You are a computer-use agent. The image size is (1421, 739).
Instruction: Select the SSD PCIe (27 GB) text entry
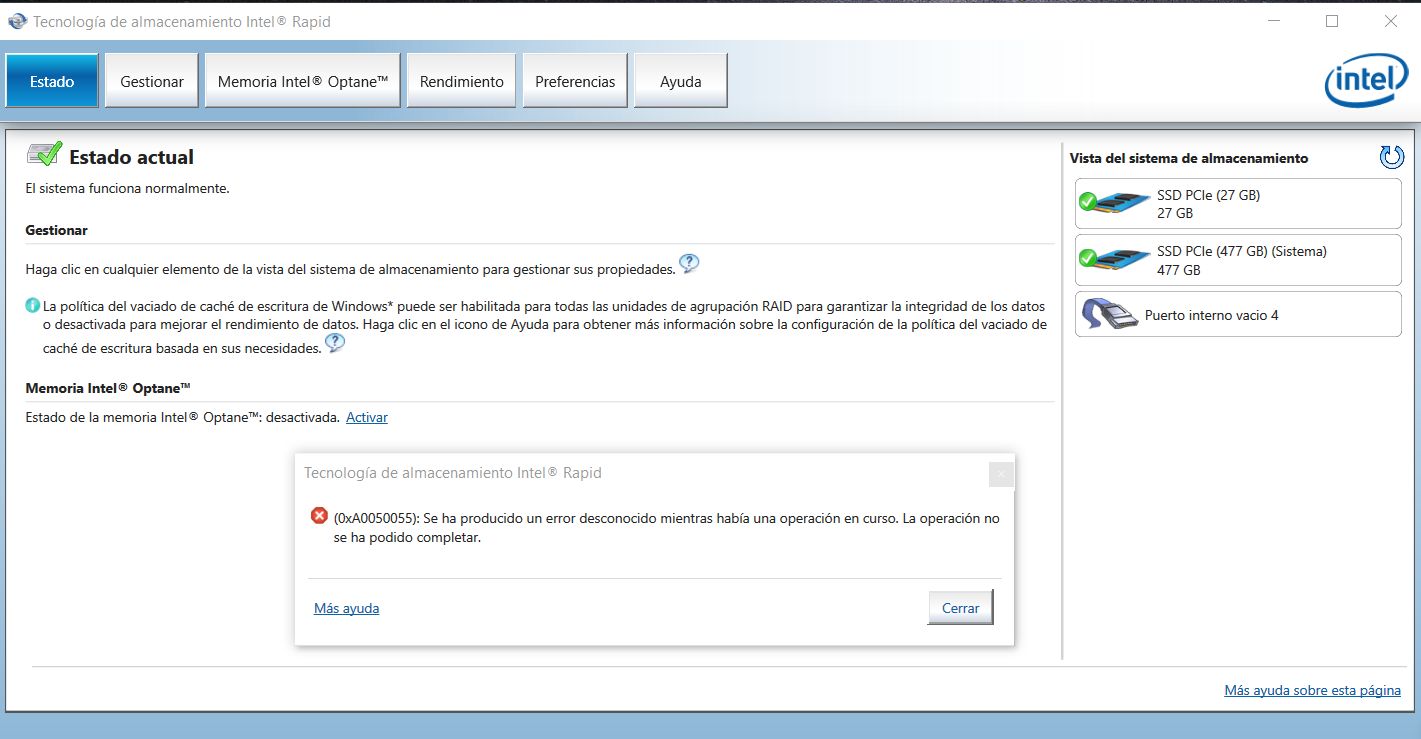pos(1208,195)
